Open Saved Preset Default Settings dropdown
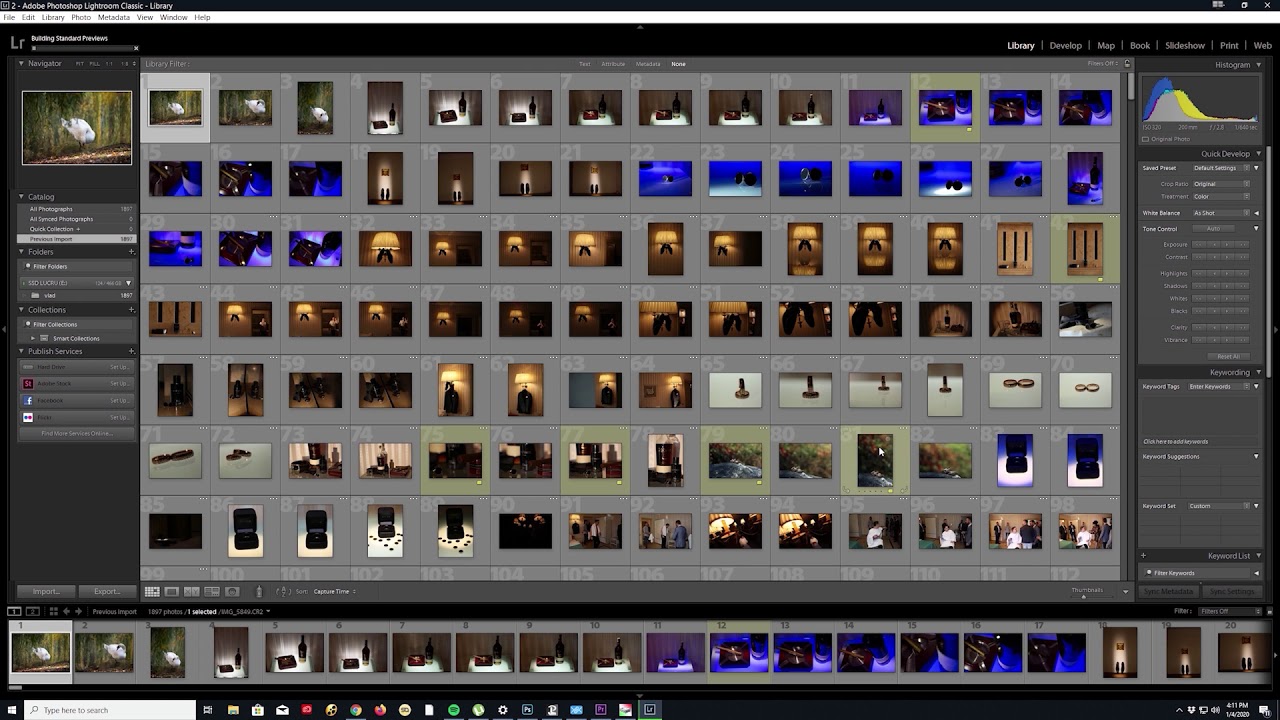The image size is (1280, 720). pyautogui.click(x=1221, y=168)
